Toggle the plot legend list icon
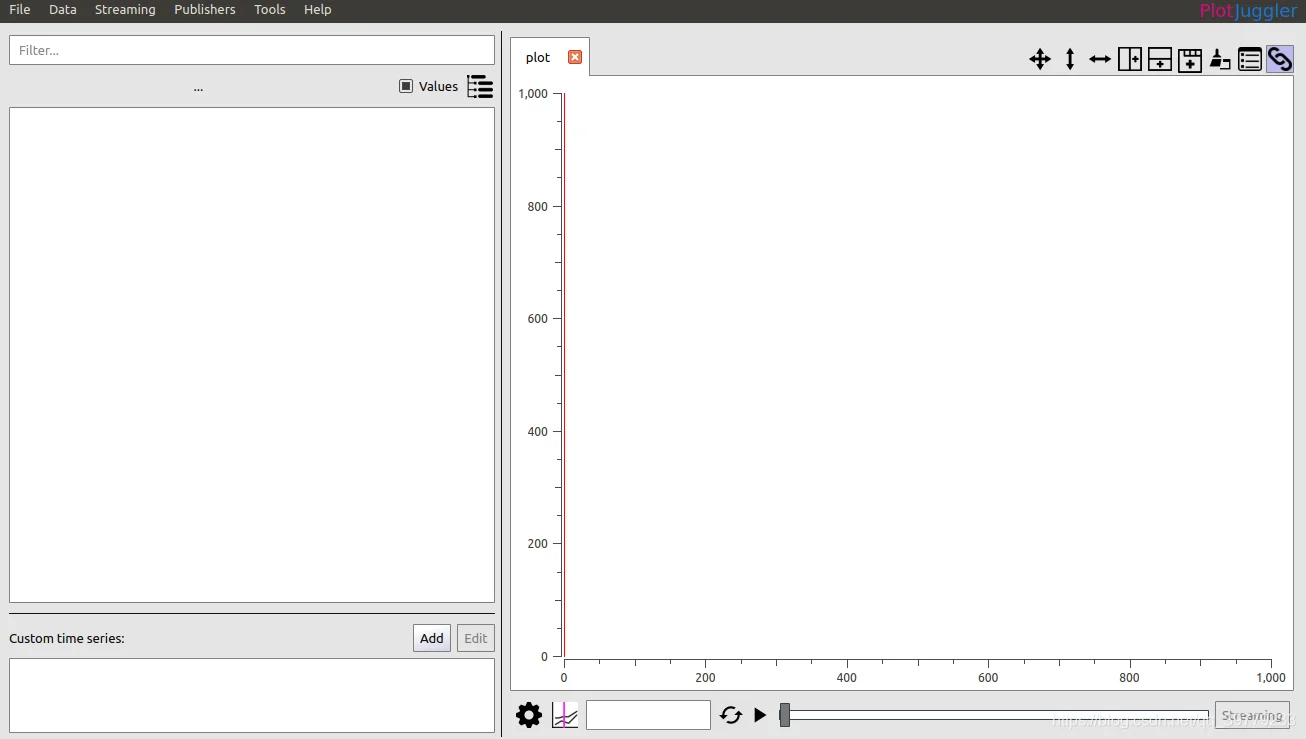Viewport: 1306px width, 739px height. (1250, 59)
